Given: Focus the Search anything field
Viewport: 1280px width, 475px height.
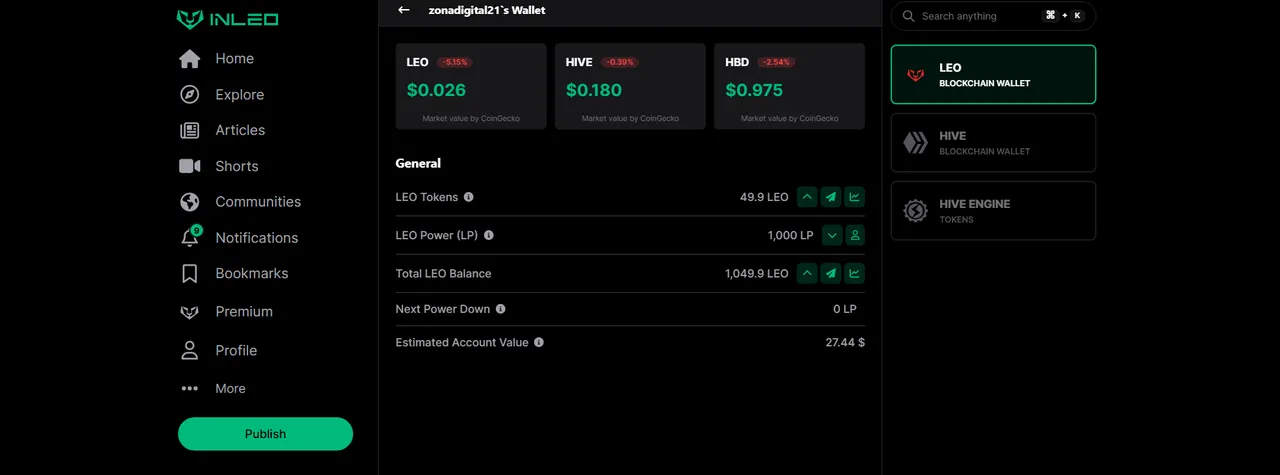Looking at the screenshot, I should click(993, 16).
